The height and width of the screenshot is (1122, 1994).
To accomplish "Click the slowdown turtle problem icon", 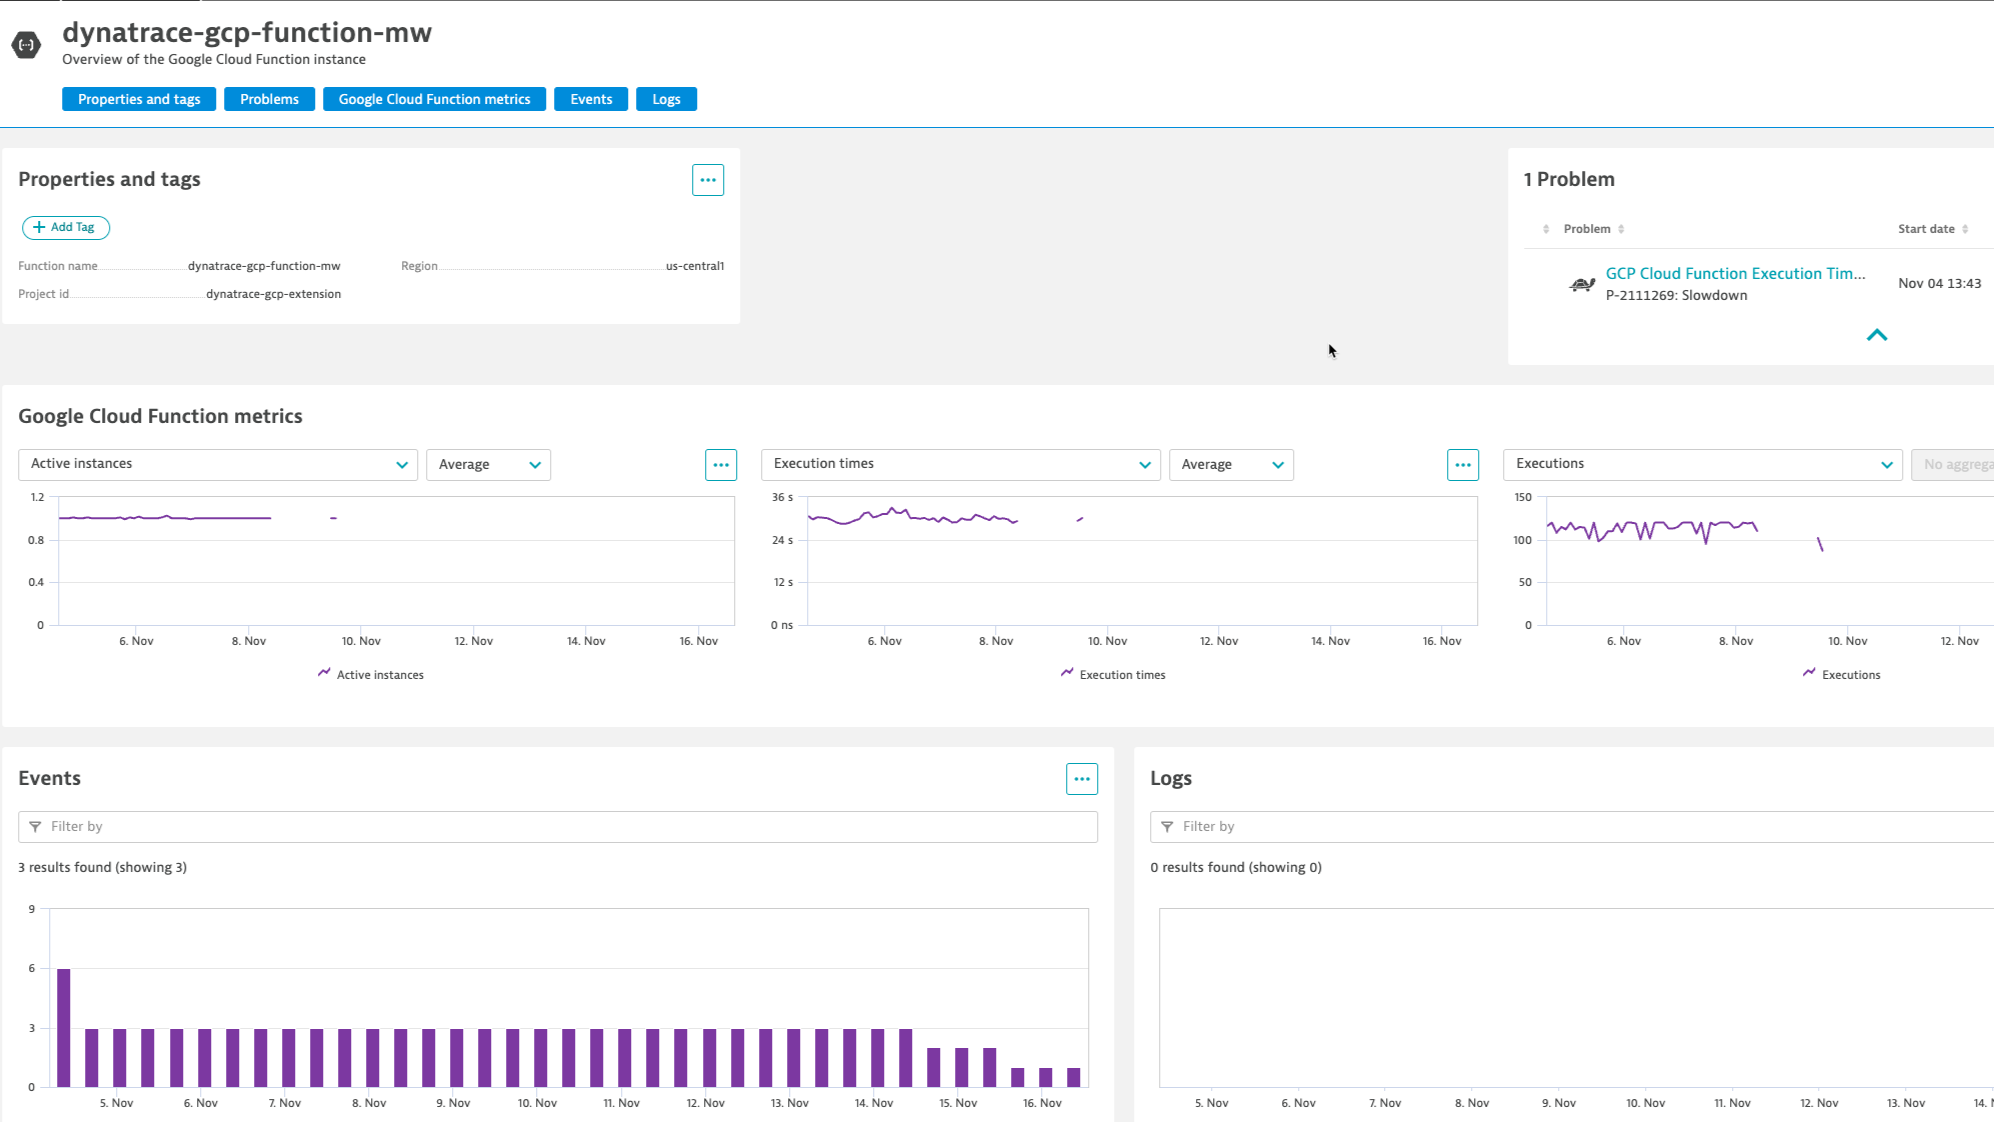I will point(1582,285).
